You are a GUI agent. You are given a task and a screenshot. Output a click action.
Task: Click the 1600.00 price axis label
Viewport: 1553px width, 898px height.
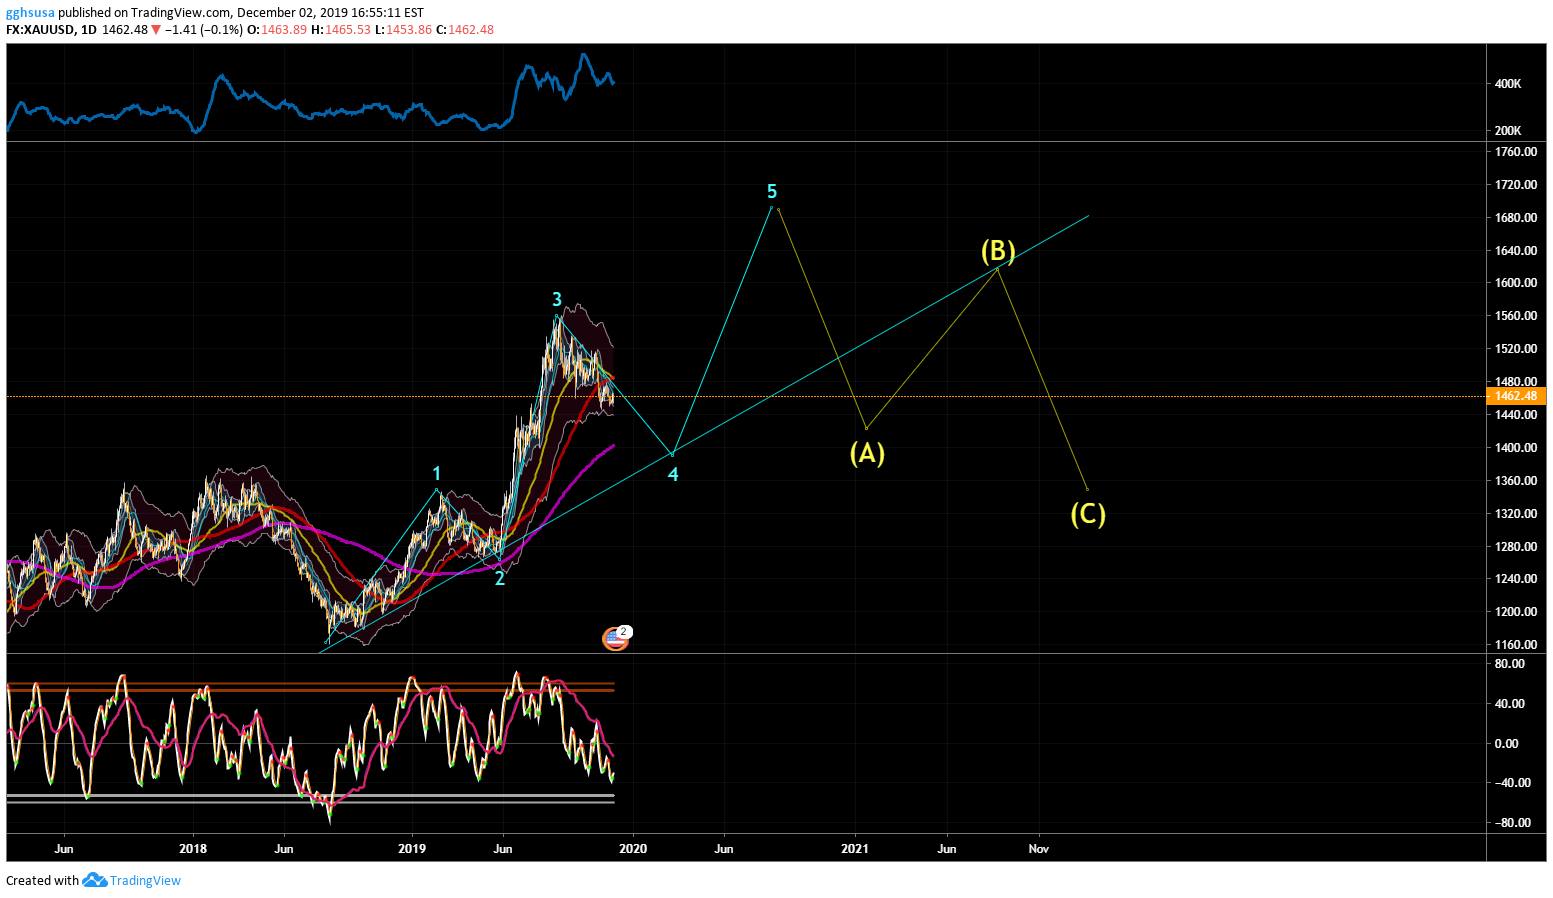coord(1516,283)
